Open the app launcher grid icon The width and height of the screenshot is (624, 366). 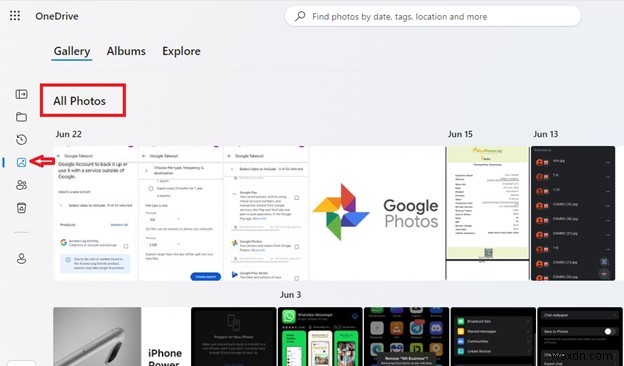pyautogui.click(x=15, y=16)
